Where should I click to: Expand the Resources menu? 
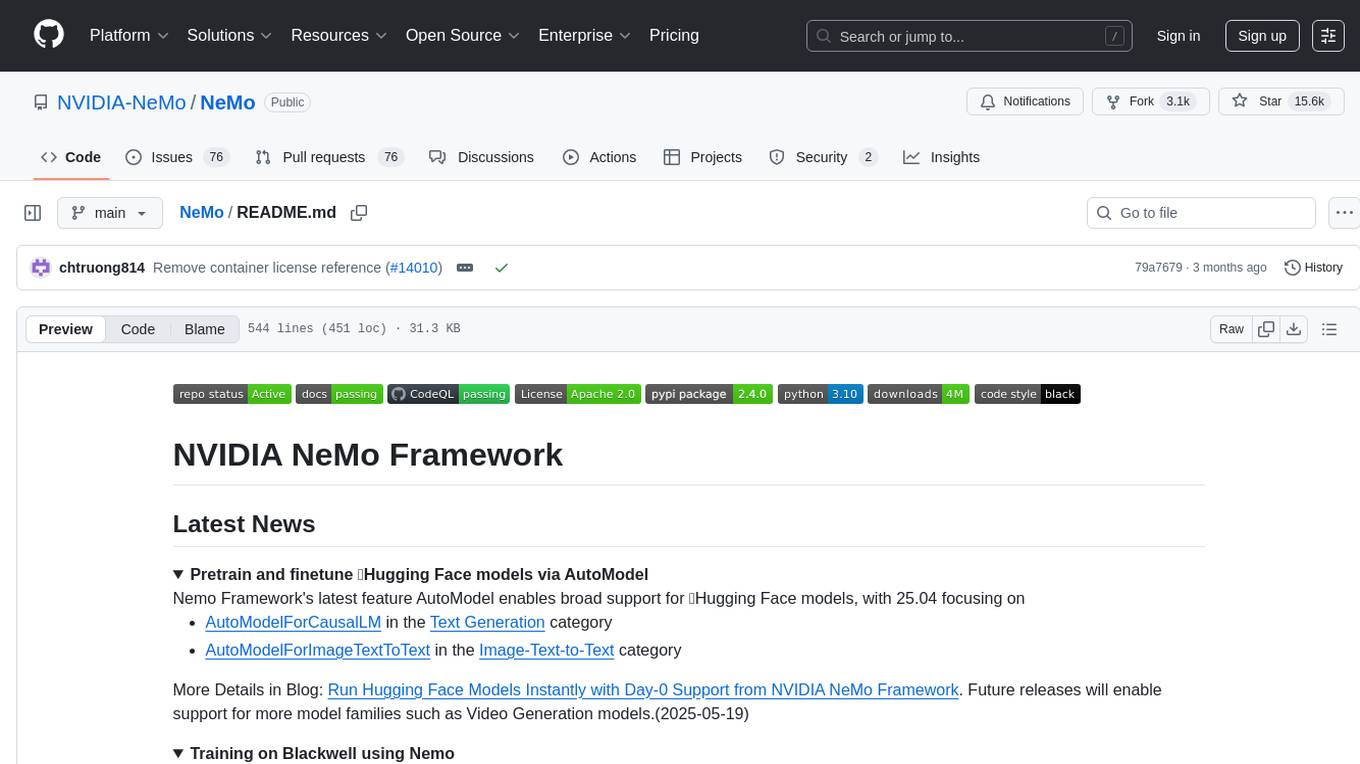click(x=339, y=35)
